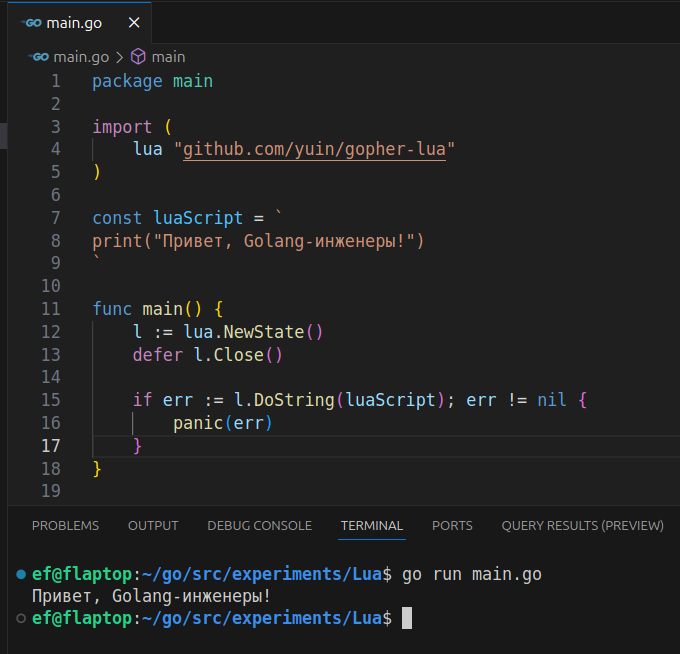Click yellow closing brace on line 18
The image size is (680, 654).
(x=97, y=469)
